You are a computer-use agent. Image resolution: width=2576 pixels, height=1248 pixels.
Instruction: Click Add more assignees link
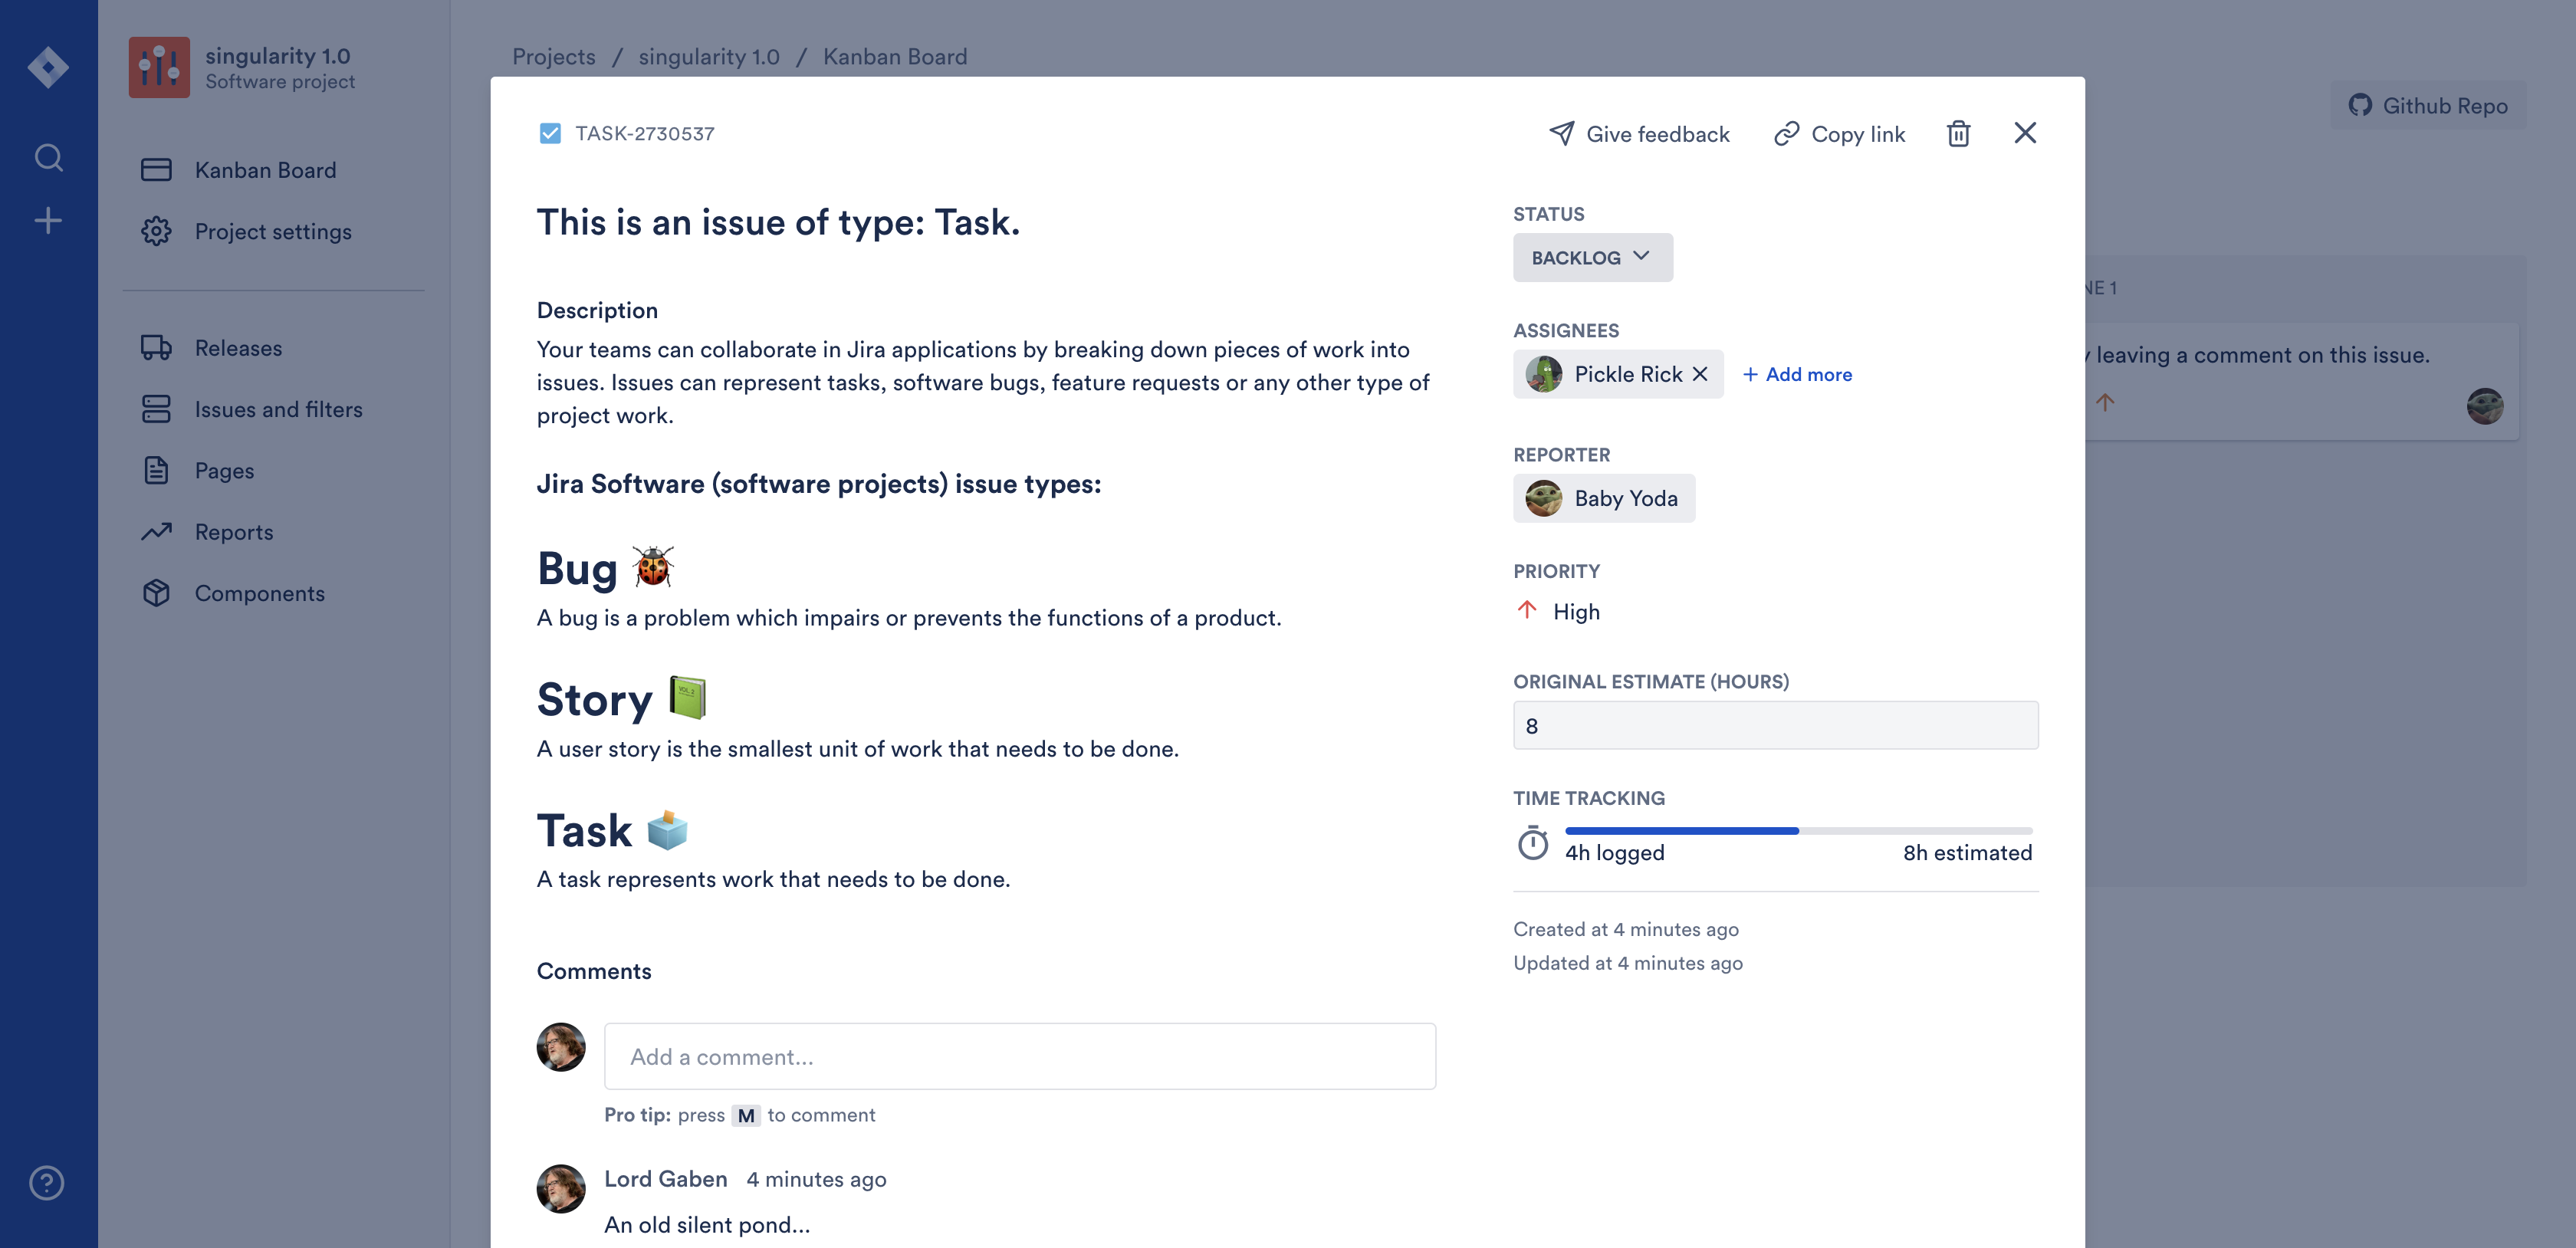(1798, 374)
